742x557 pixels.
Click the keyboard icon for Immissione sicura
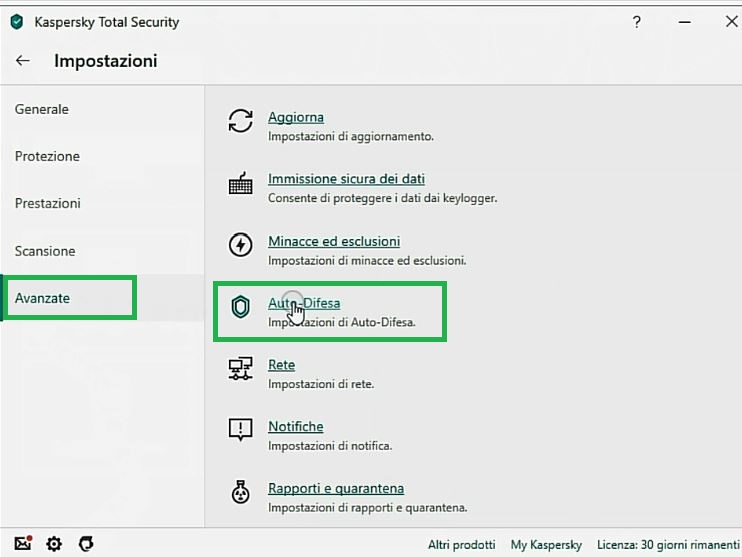[240, 183]
